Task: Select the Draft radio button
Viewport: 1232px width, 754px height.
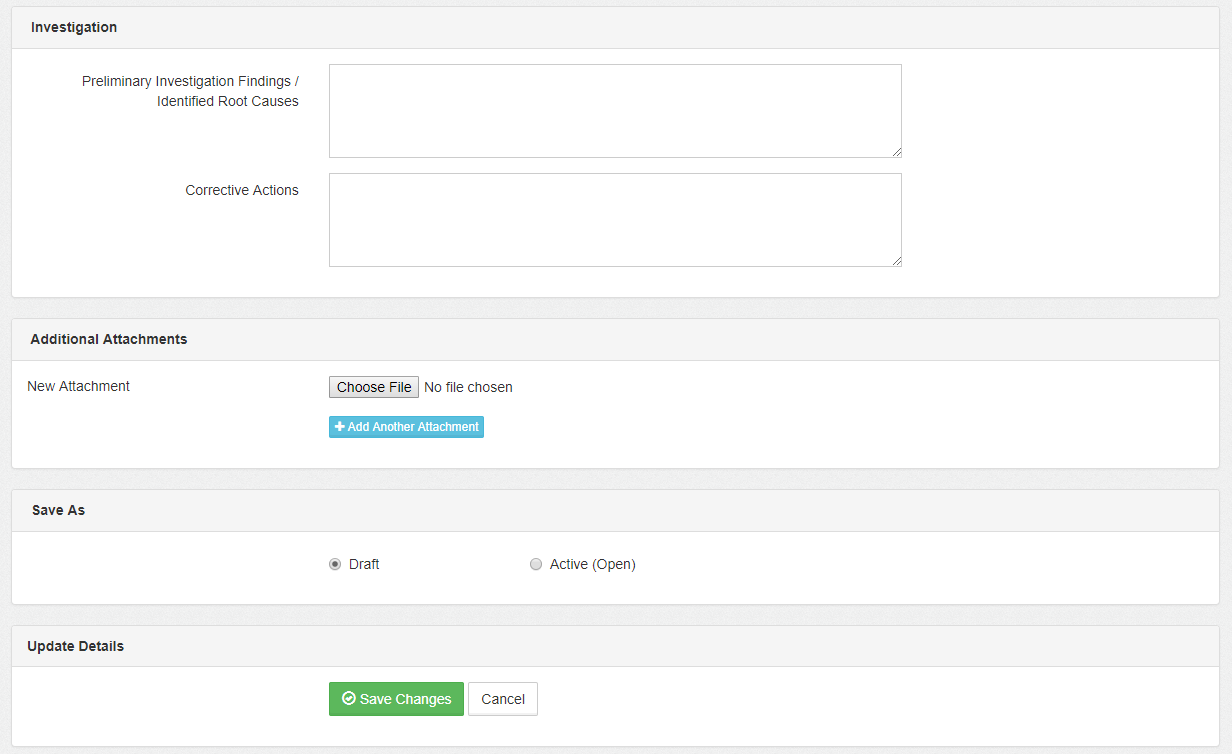Action: point(335,564)
